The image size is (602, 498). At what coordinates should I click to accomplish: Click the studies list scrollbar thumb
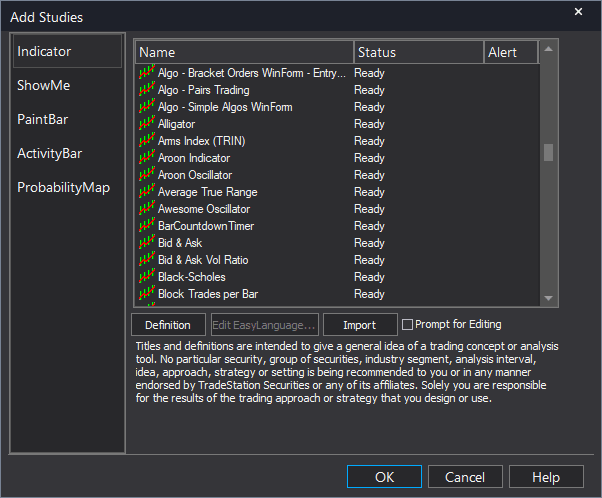click(549, 152)
